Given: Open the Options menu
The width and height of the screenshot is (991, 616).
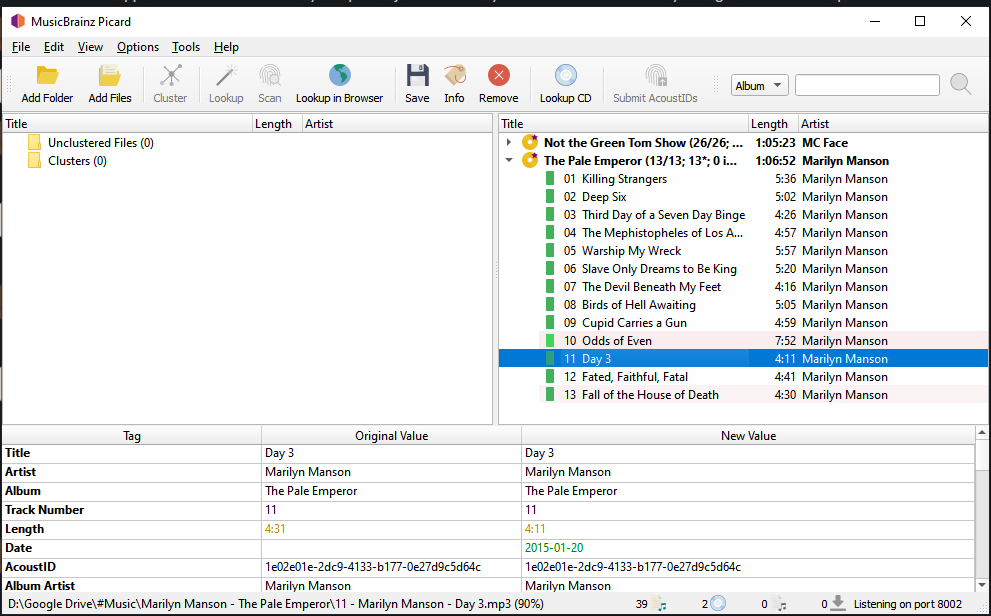Looking at the screenshot, I should 138,47.
